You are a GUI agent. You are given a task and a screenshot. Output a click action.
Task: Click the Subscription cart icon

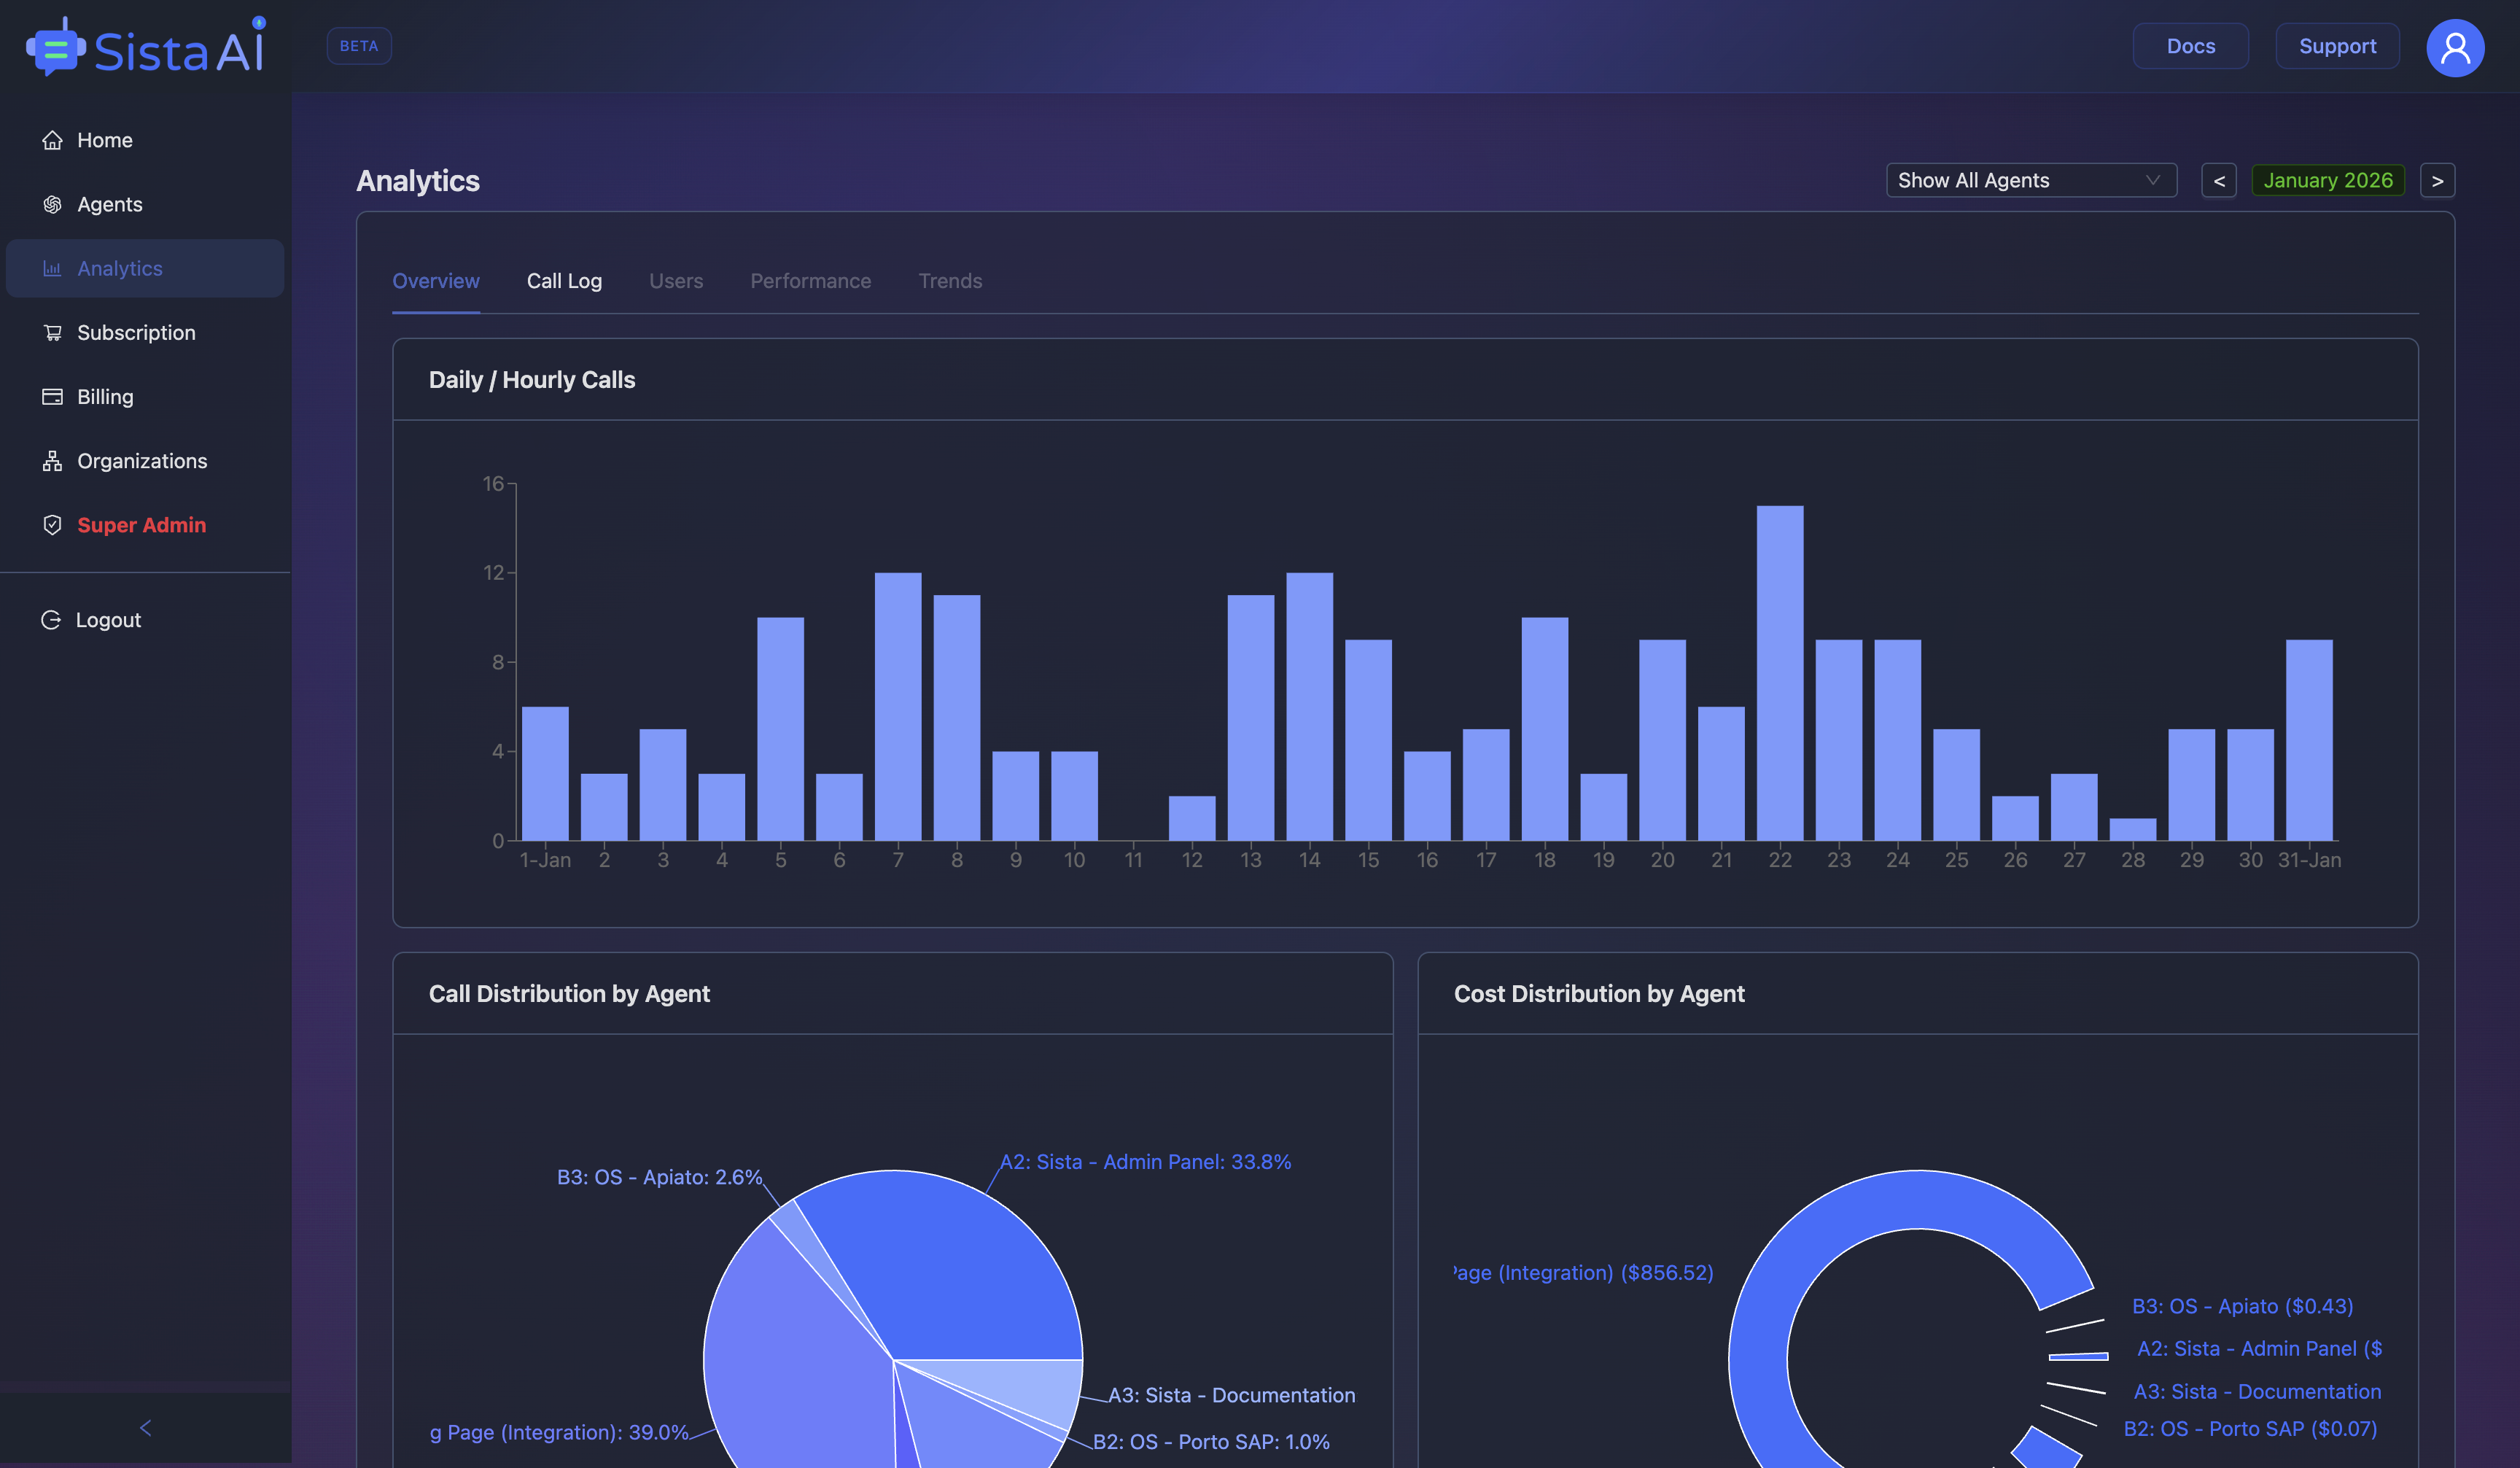click(x=52, y=332)
